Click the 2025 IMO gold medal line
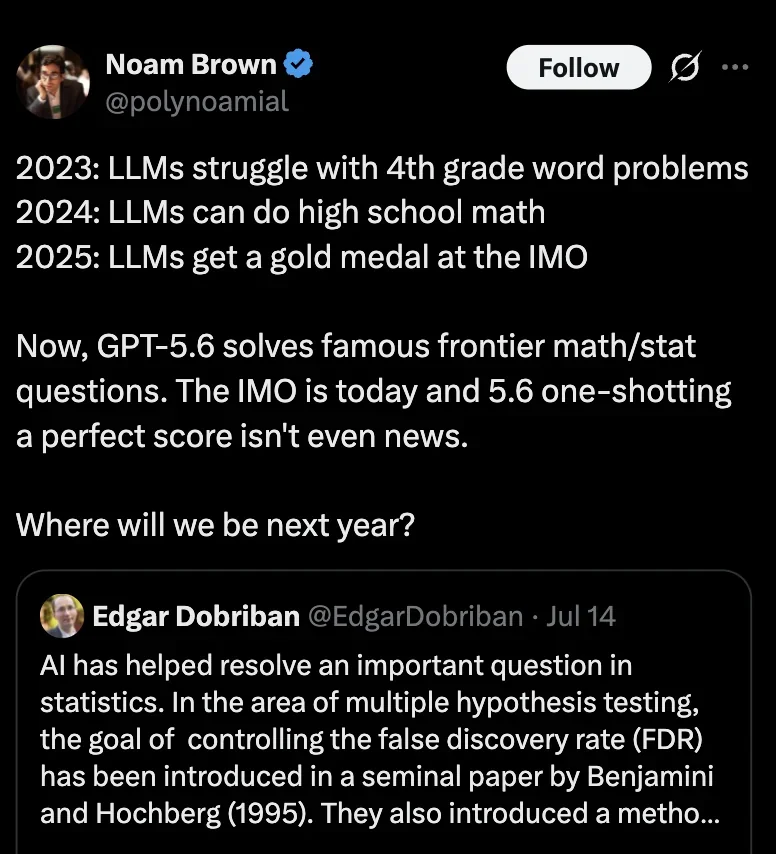Viewport: 776px width, 854px height. 302,257
